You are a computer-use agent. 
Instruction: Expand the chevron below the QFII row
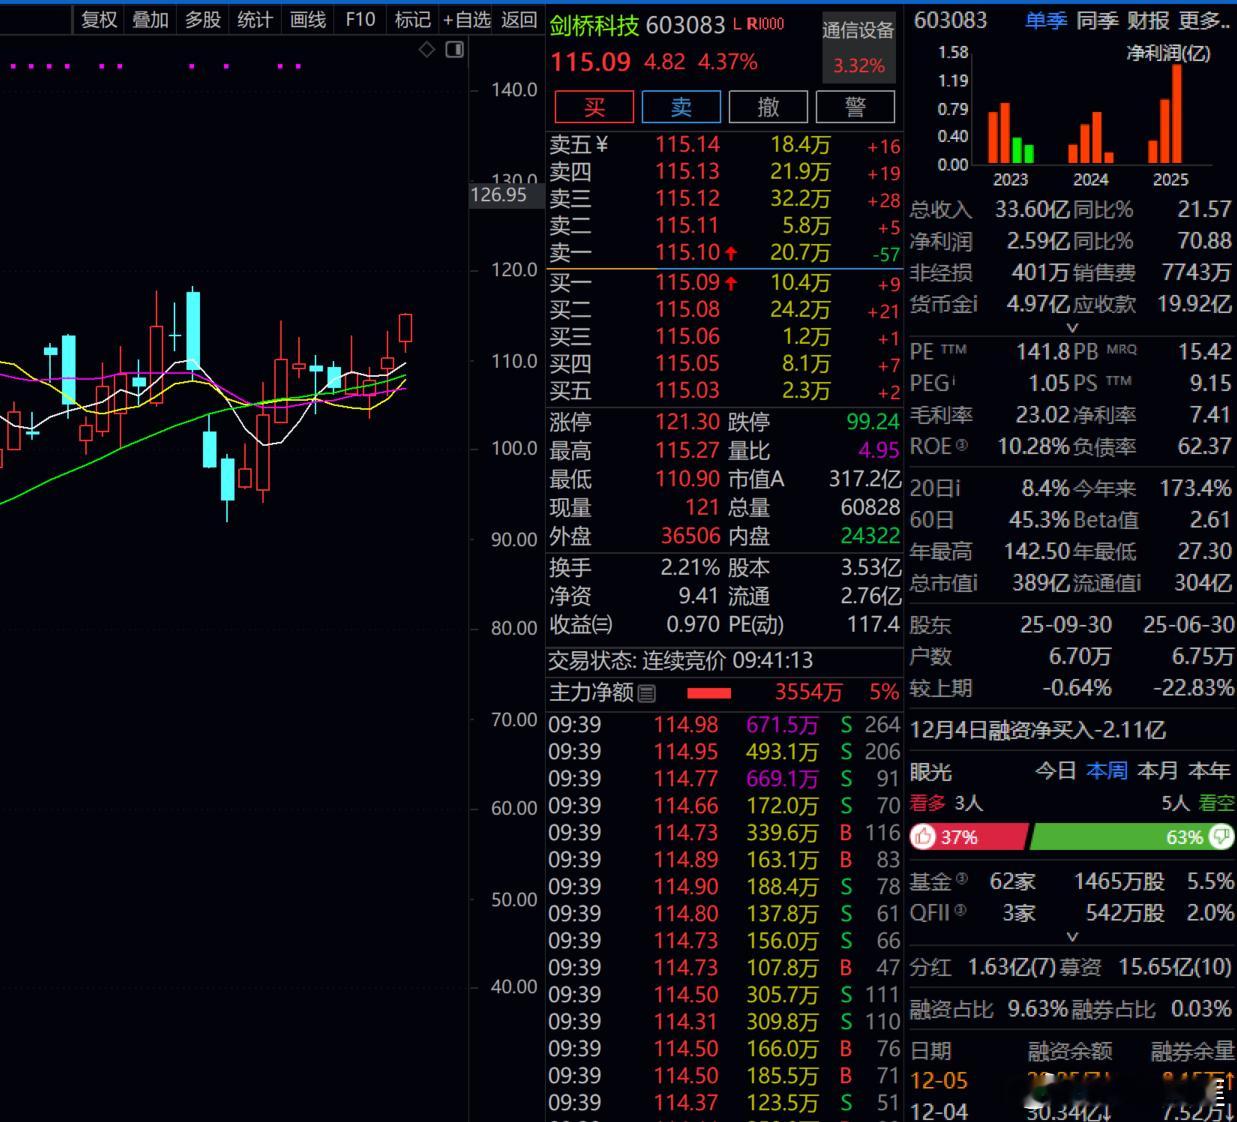[1072, 937]
